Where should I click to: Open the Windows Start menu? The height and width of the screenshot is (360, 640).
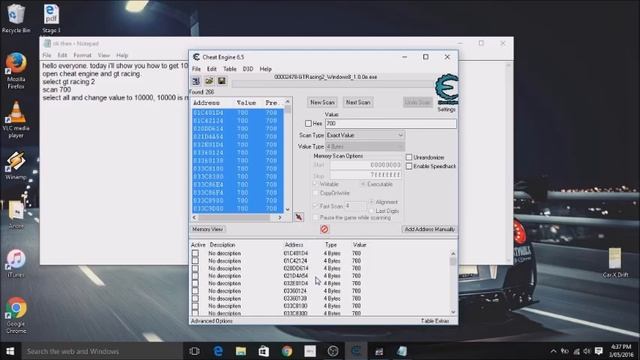(x=11, y=351)
